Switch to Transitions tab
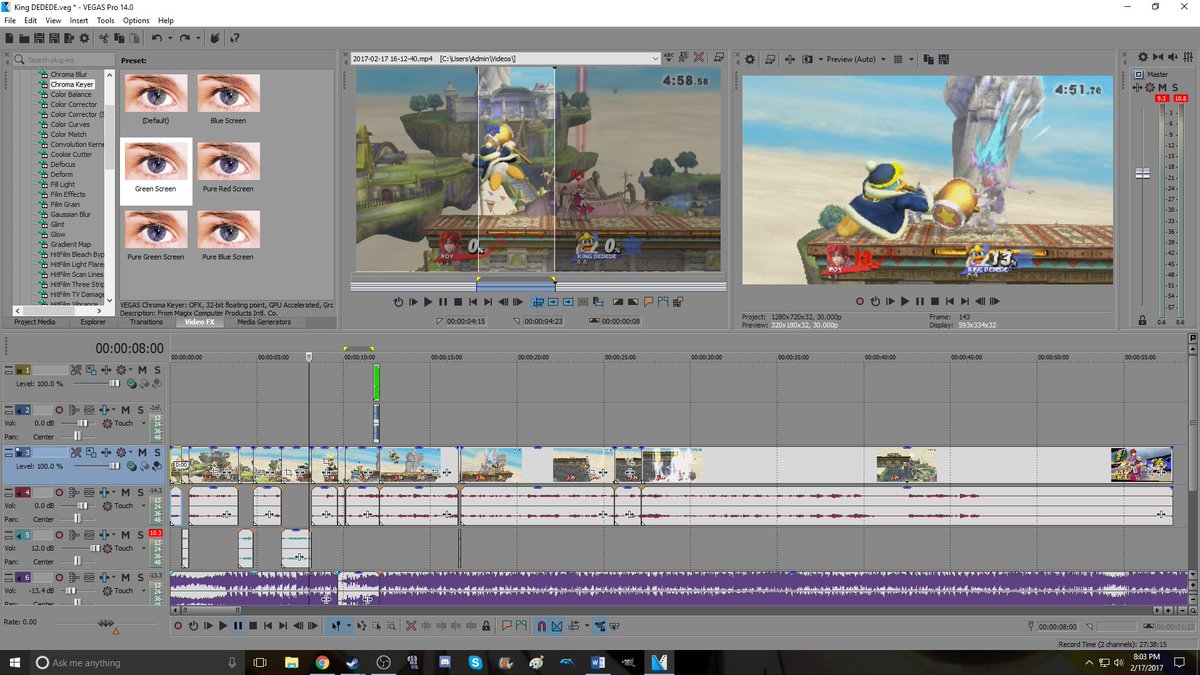 [x=146, y=322]
